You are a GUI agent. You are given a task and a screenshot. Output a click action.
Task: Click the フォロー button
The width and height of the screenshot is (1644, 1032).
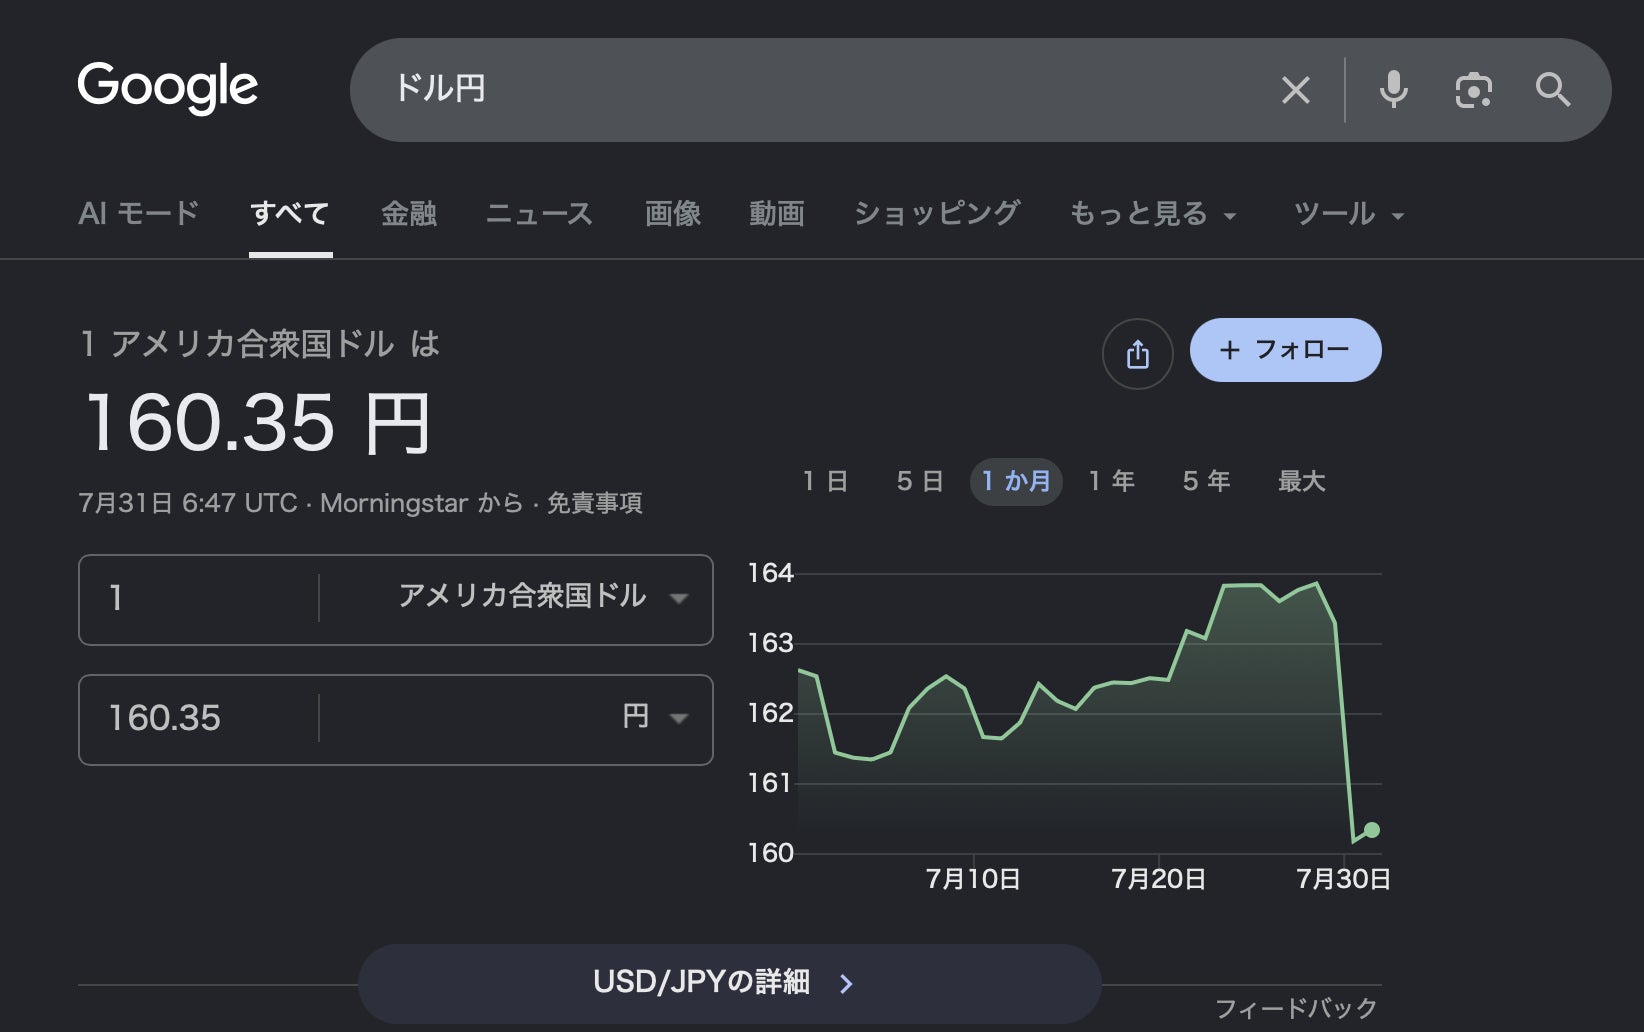pyautogui.click(x=1285, y=350)
